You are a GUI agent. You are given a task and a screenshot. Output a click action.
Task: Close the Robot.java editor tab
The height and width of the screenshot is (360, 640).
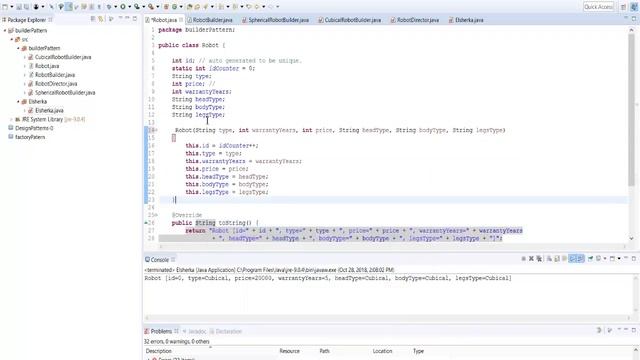pyautogui.click(x=181, y=20)
